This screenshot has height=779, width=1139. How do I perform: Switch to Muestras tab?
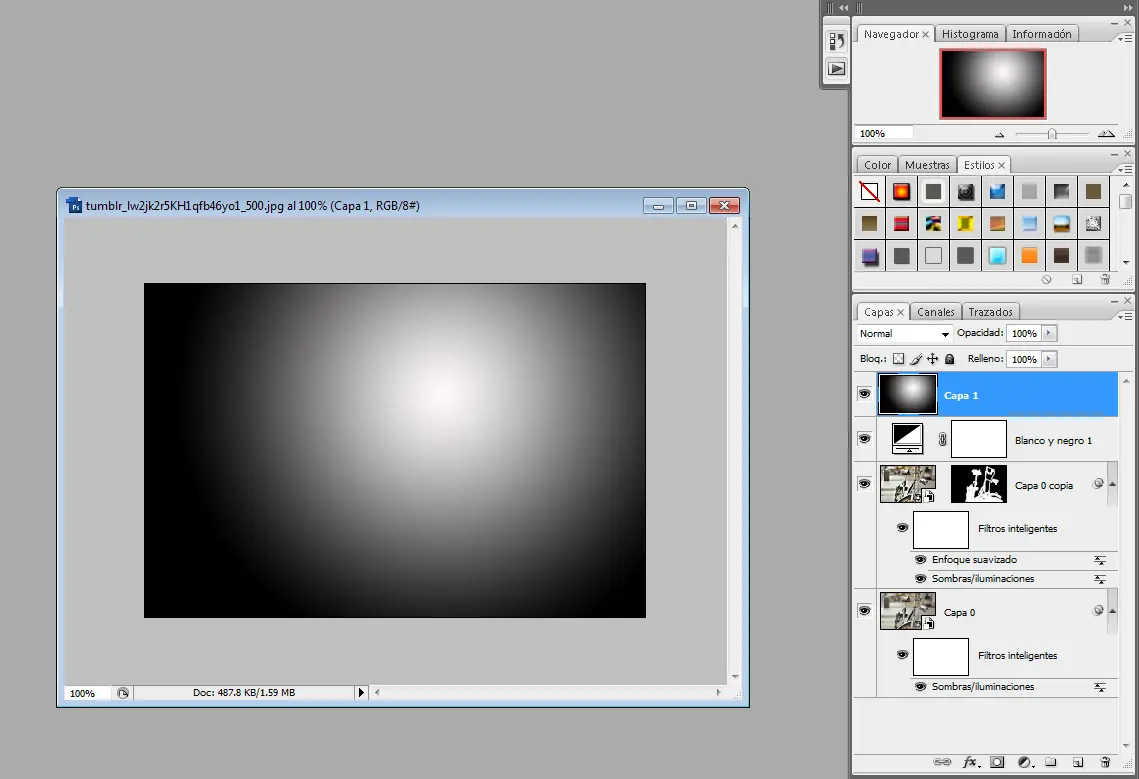[927, 165]
